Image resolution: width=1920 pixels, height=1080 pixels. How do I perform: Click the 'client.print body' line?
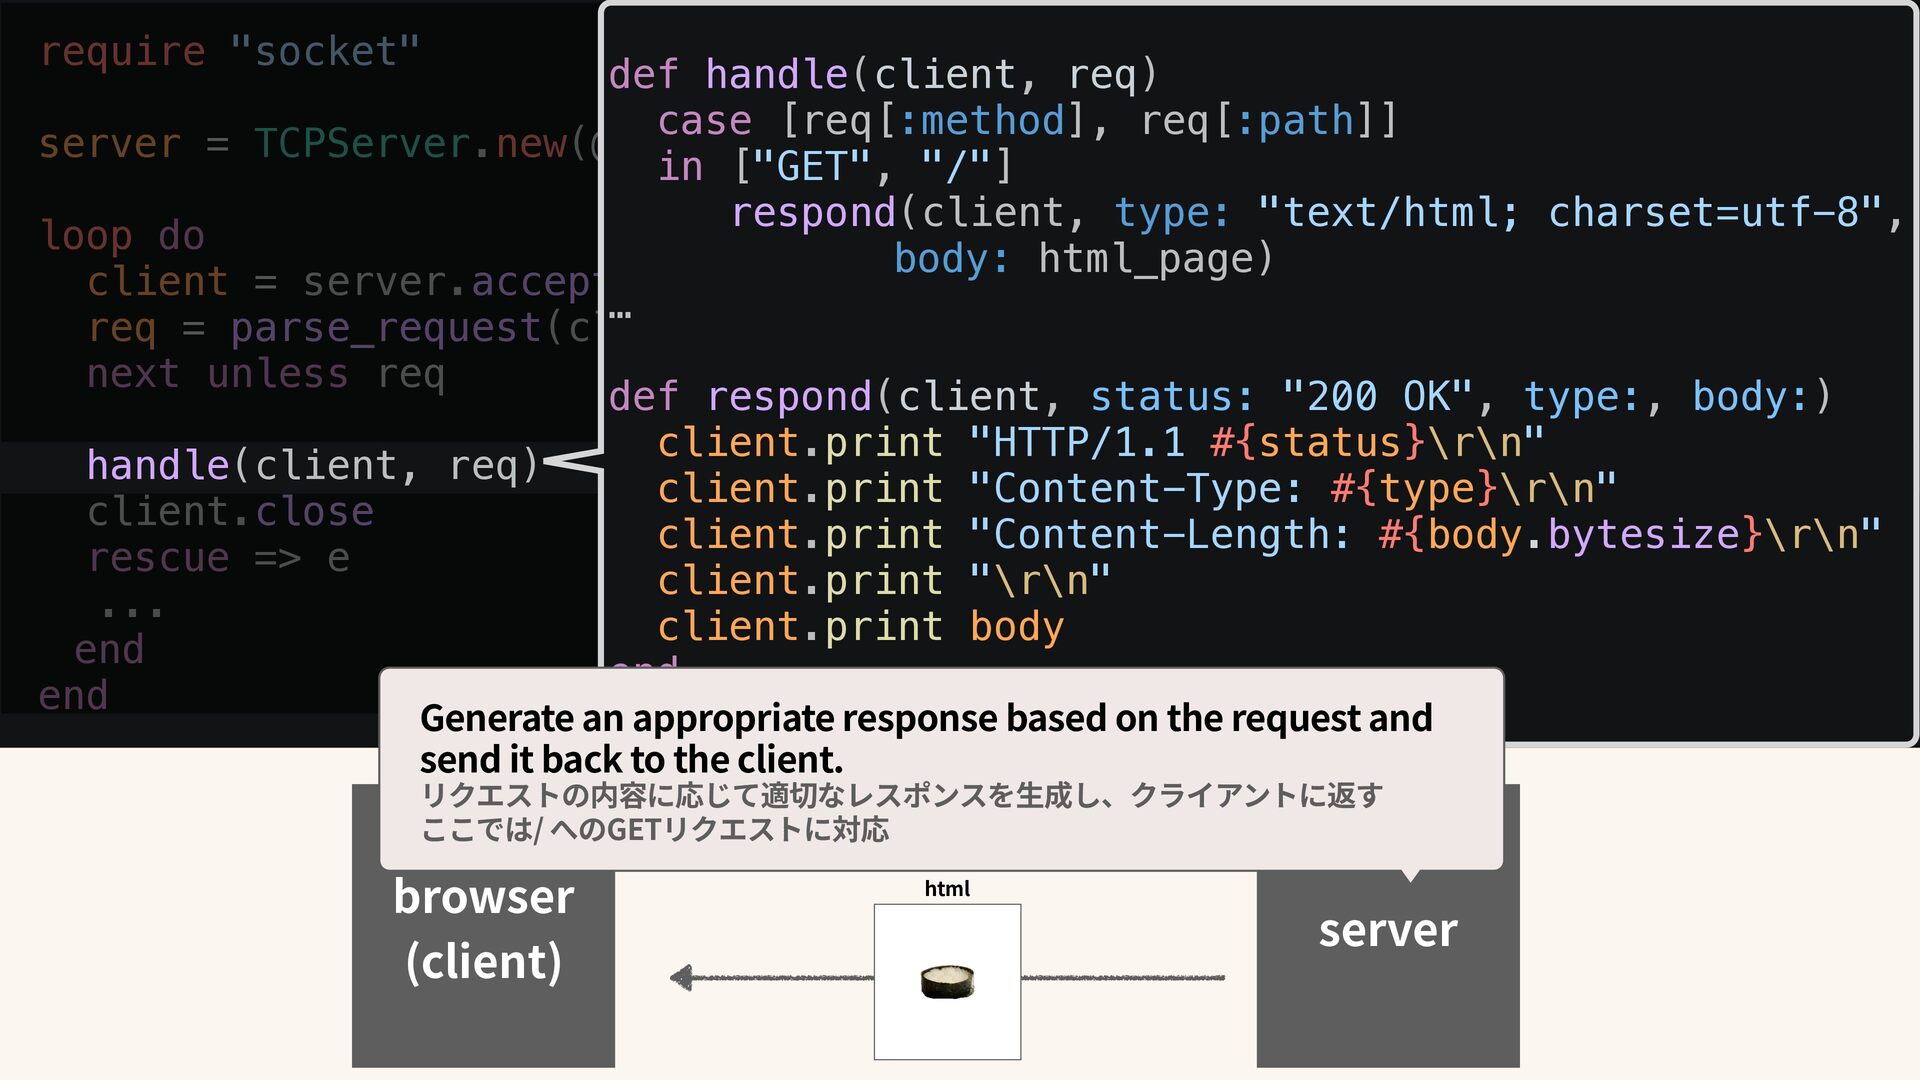coord(860,627)
